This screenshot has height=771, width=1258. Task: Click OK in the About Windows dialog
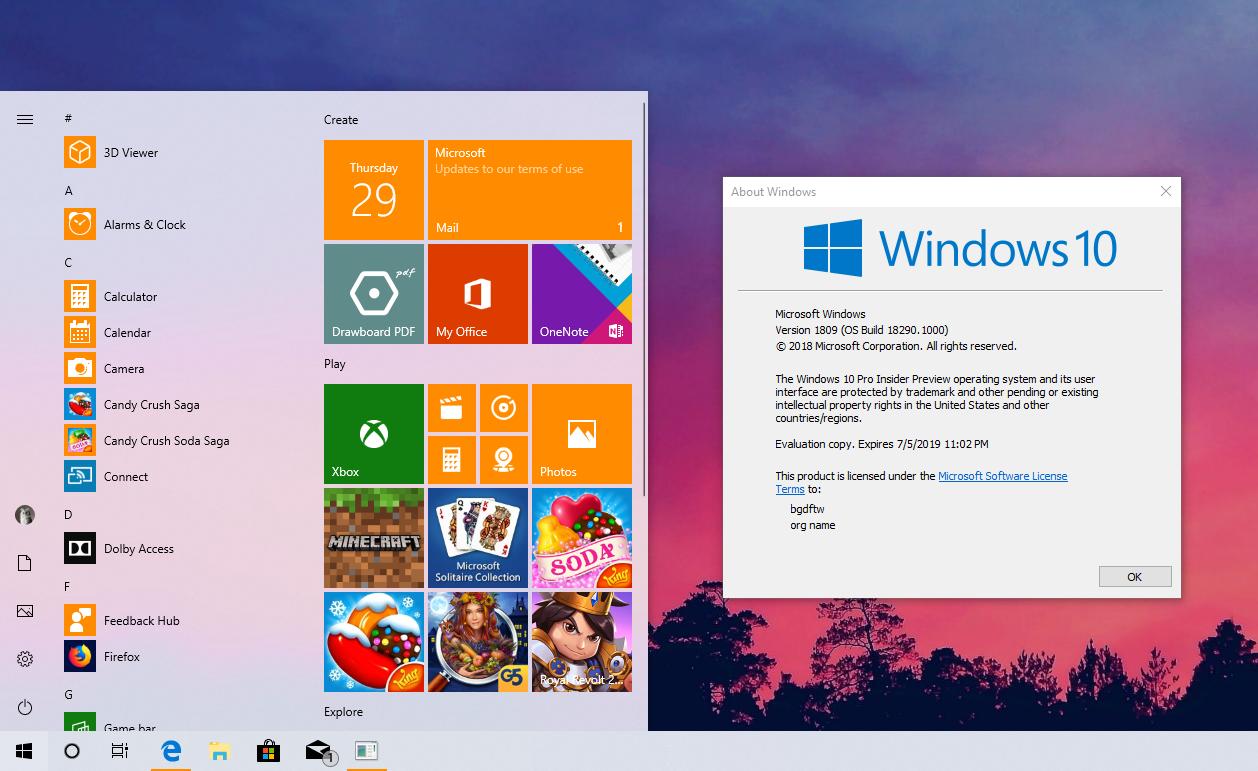[x=1135, y=576]
